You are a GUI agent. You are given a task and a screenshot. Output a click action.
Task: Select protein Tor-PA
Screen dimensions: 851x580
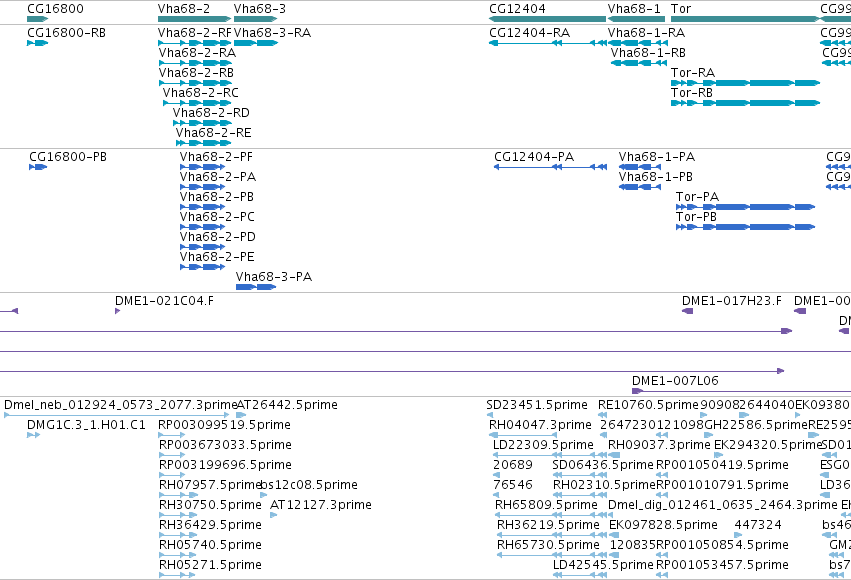click(746, 207)
